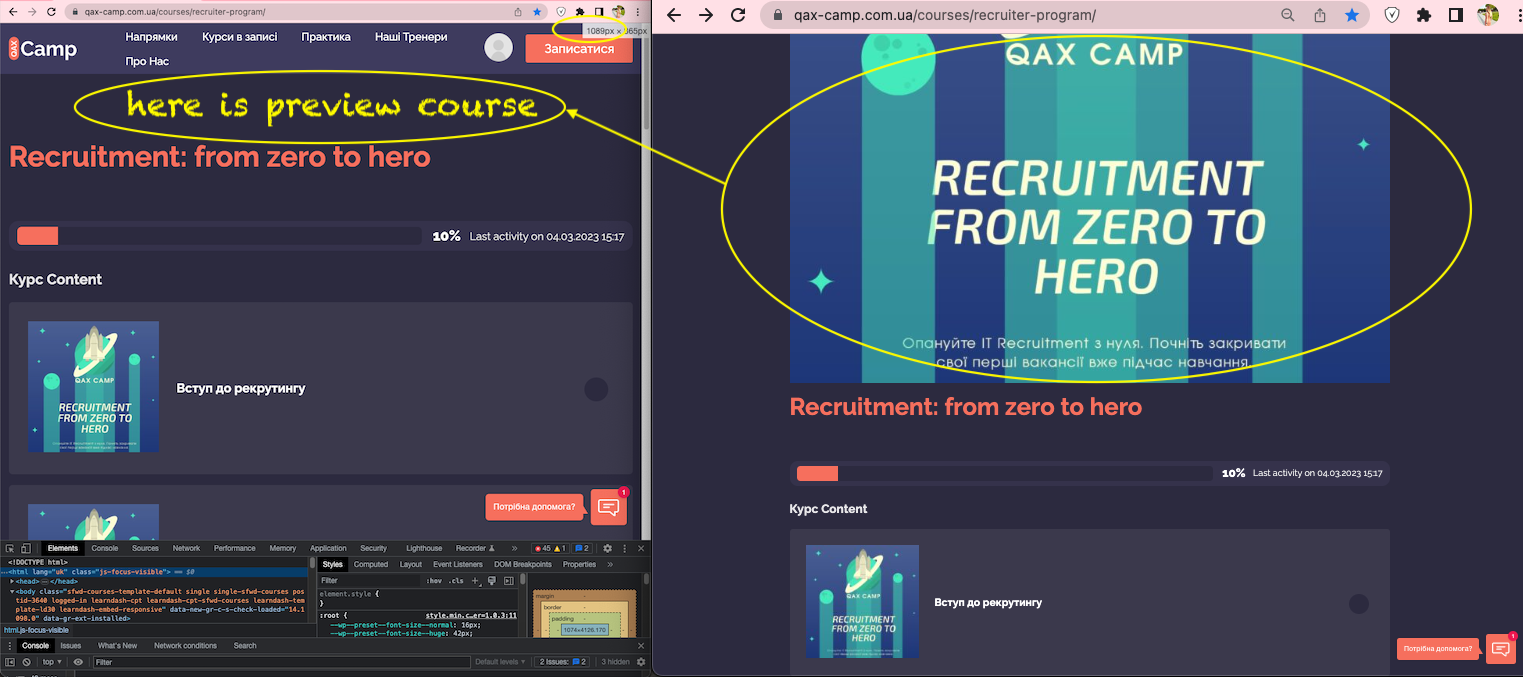Expand the head element in the DOM tree
This screenshot has width=1523, height=677.
click(13, 581)
